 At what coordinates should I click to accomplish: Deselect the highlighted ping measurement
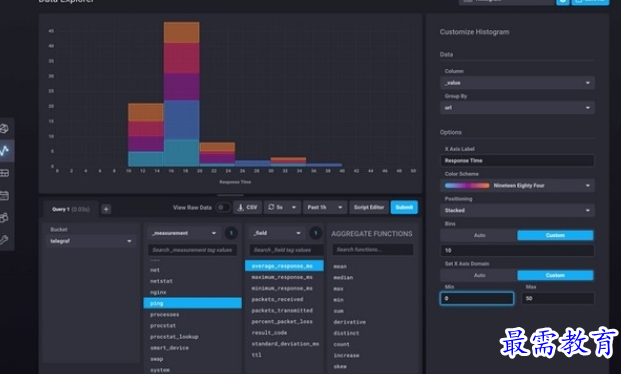point(192,303)
